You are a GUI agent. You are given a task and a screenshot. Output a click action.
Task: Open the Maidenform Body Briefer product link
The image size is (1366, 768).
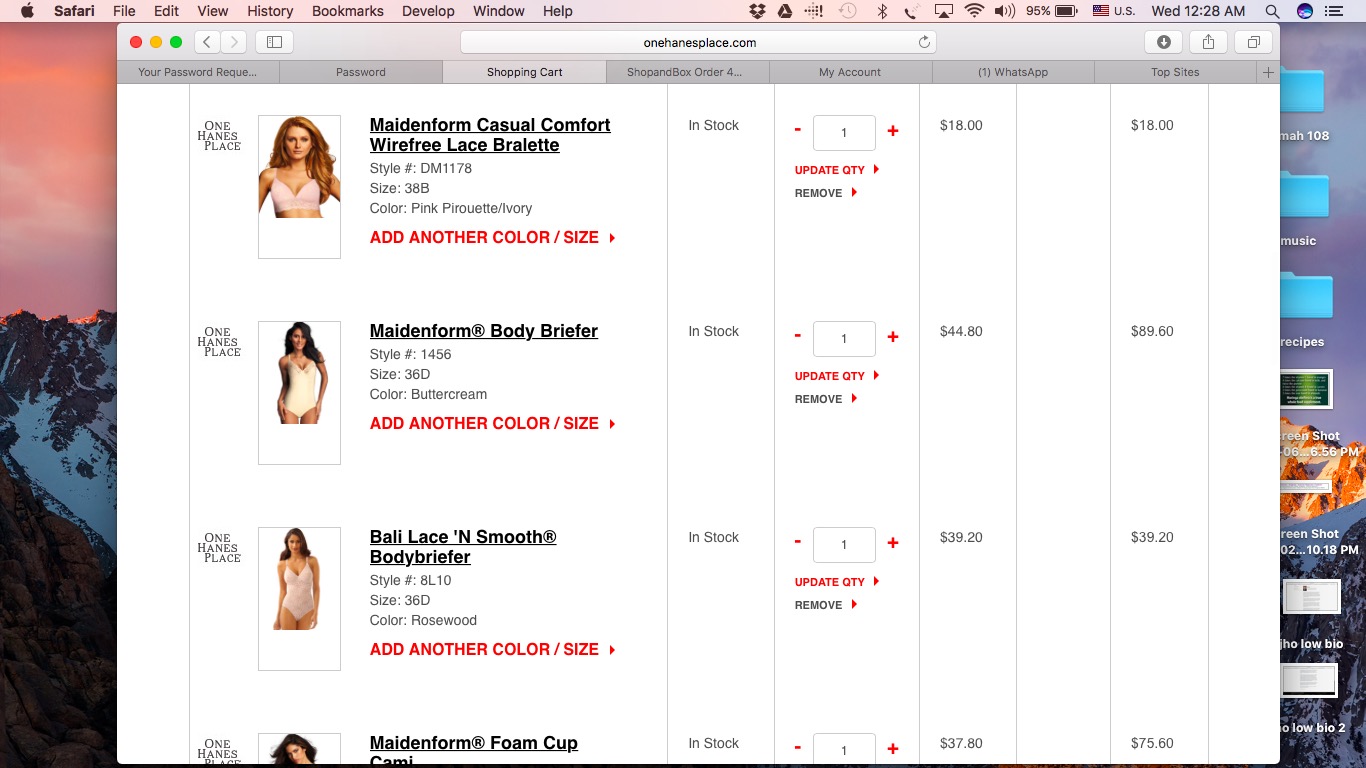[484, 331]
